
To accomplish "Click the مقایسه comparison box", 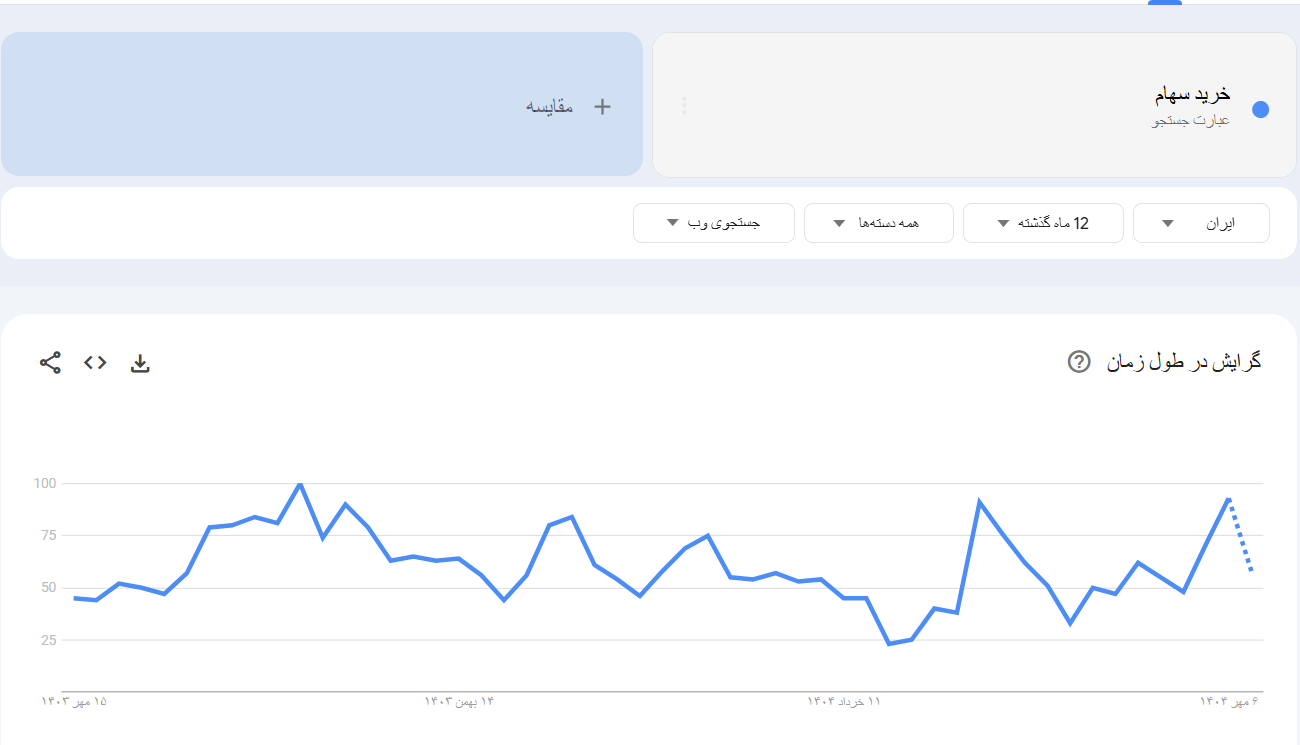I will click(x=322, y=105).
